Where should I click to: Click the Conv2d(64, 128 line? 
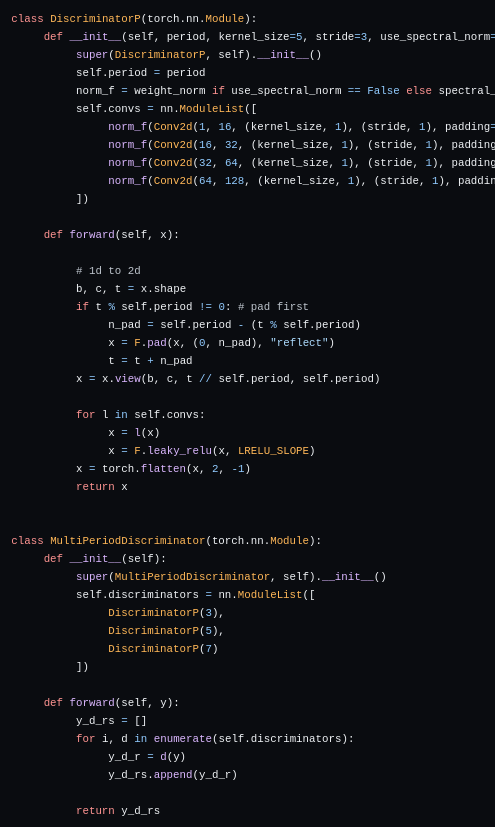[x=302, y=181]
